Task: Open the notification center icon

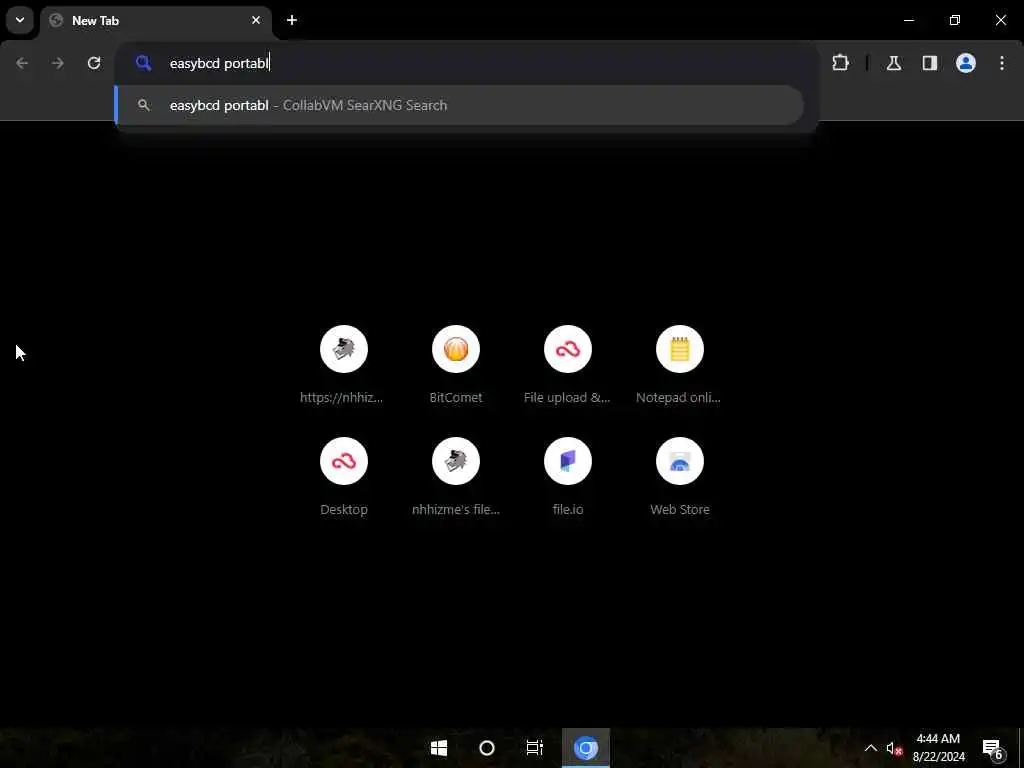Action: [x=992, y=748]
